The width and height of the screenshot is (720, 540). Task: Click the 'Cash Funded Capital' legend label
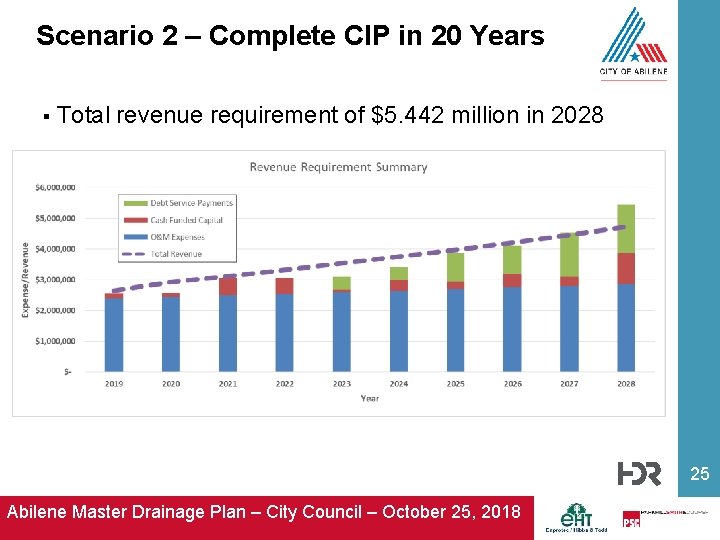coord(186,220)
